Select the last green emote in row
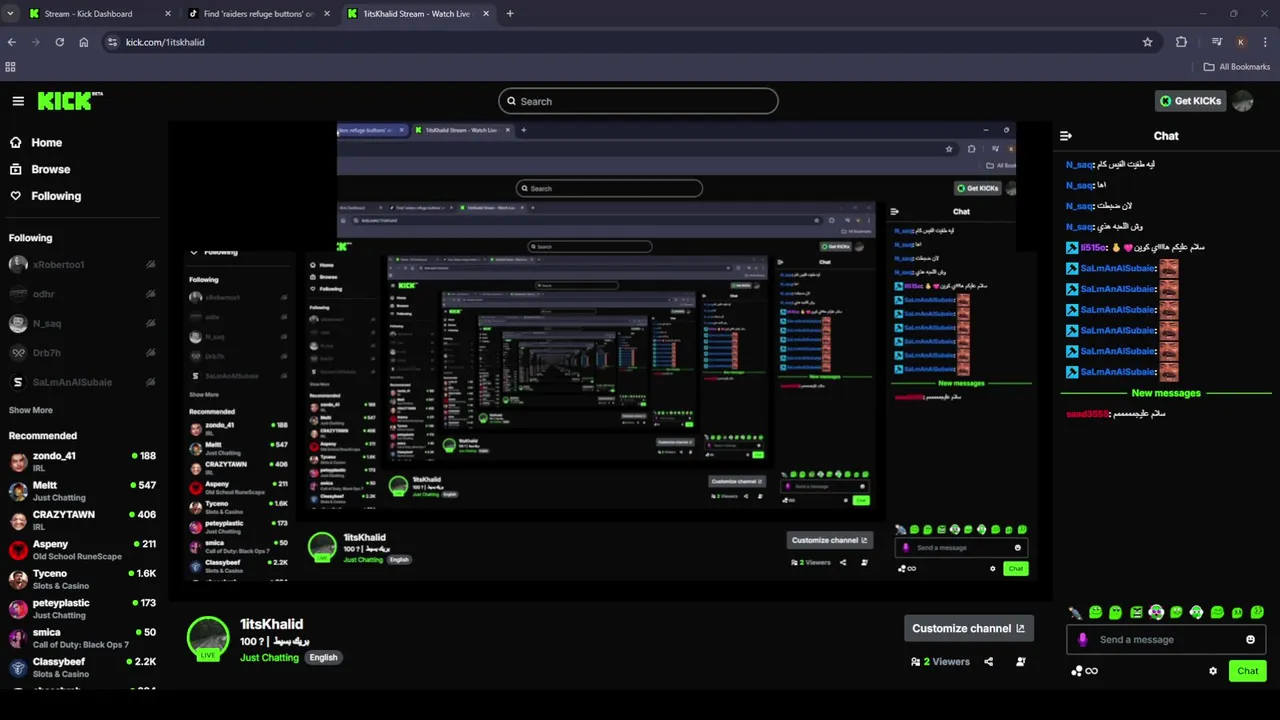The width and height of the screenshot is (1280, 720). point(1257,612)
